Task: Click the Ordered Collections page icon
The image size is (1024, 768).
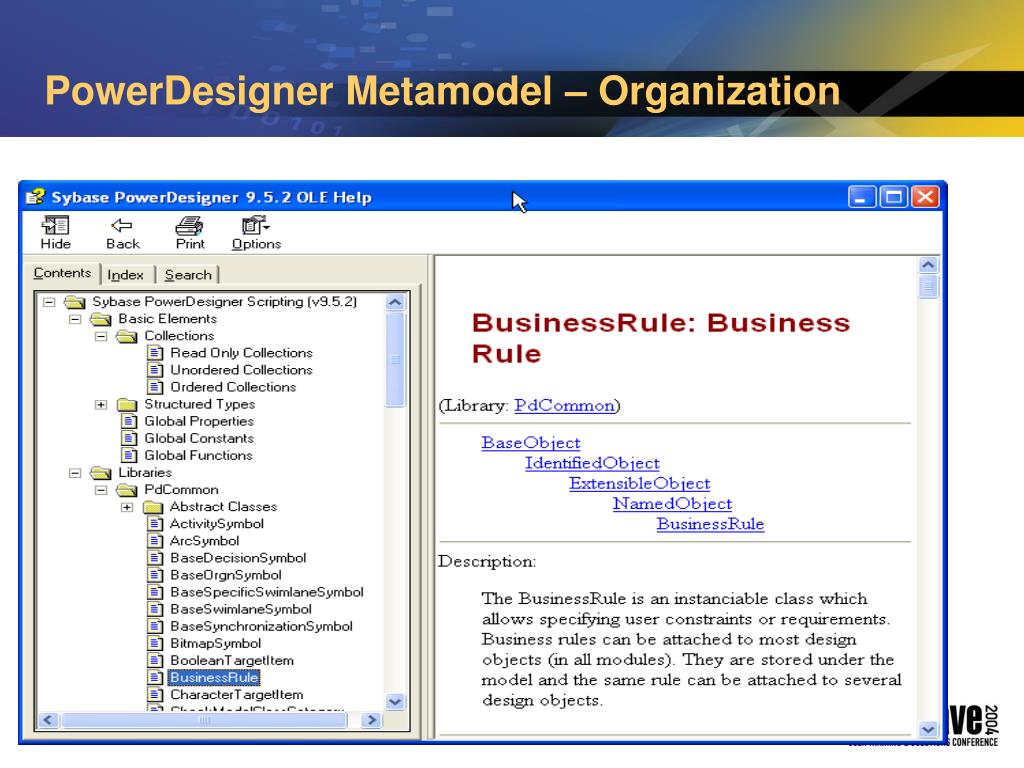Action: 155,387
